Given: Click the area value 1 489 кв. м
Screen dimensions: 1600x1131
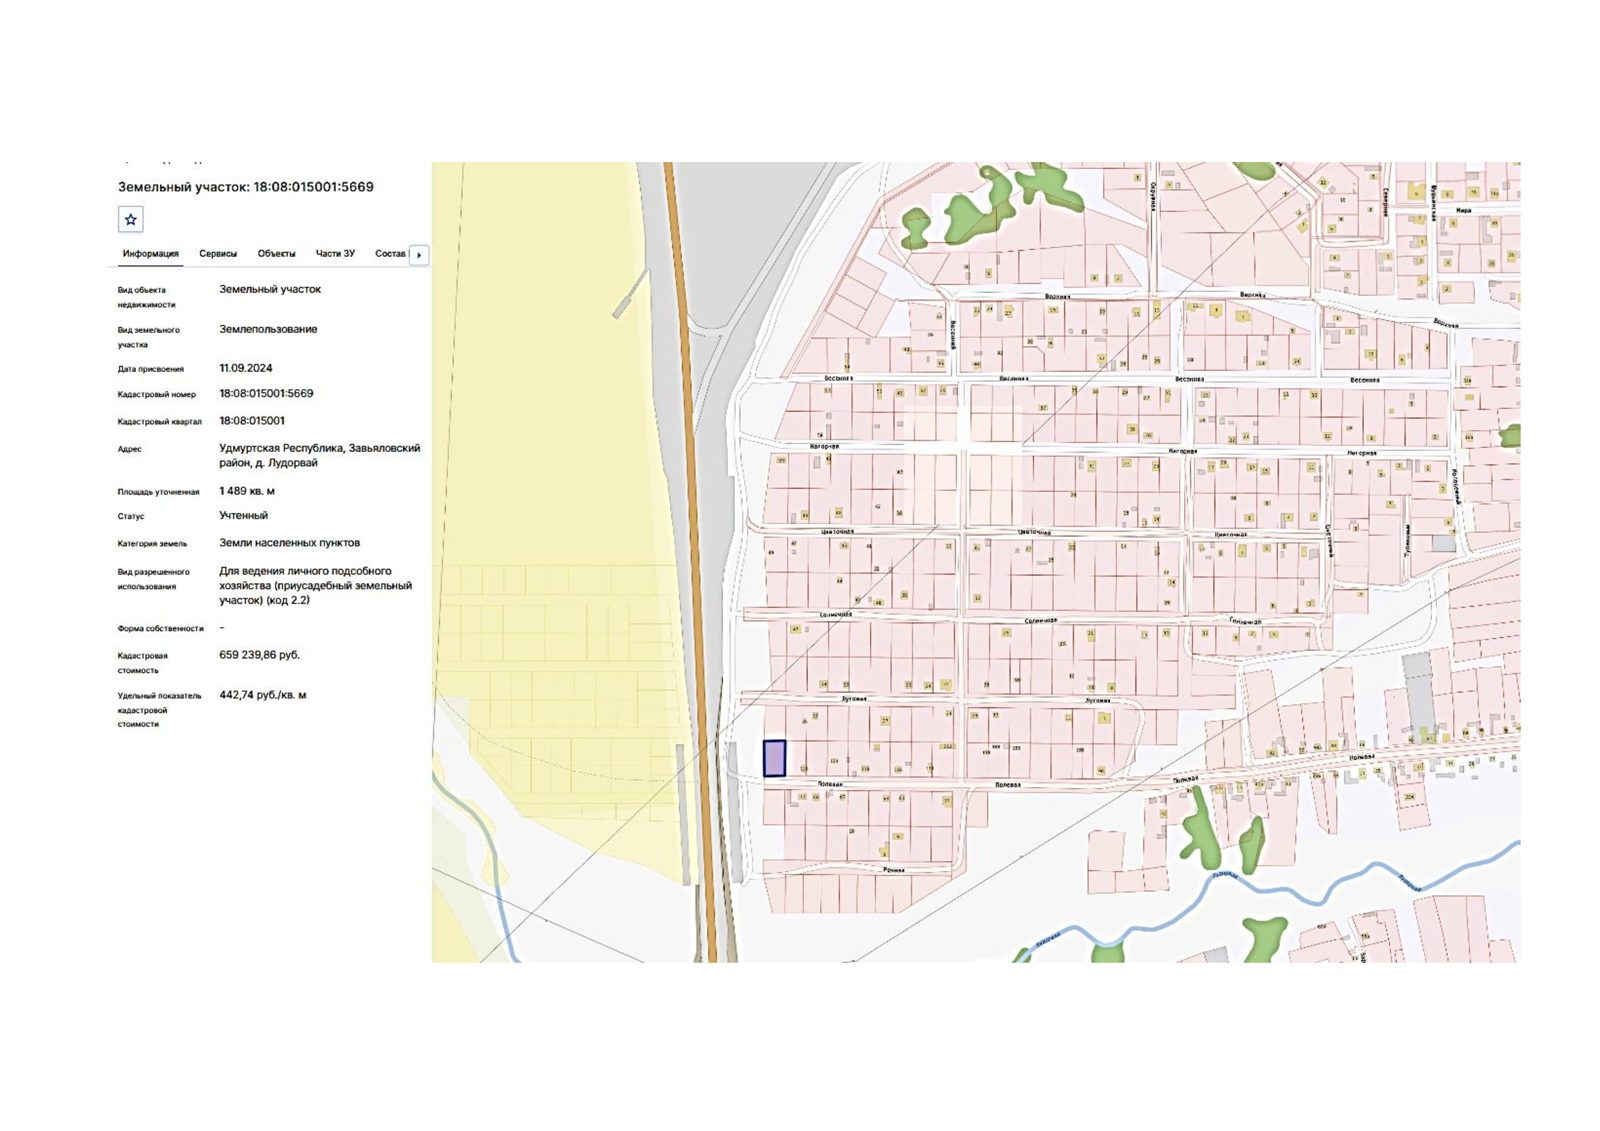Looking at the screenshot, I should (247, 491).
